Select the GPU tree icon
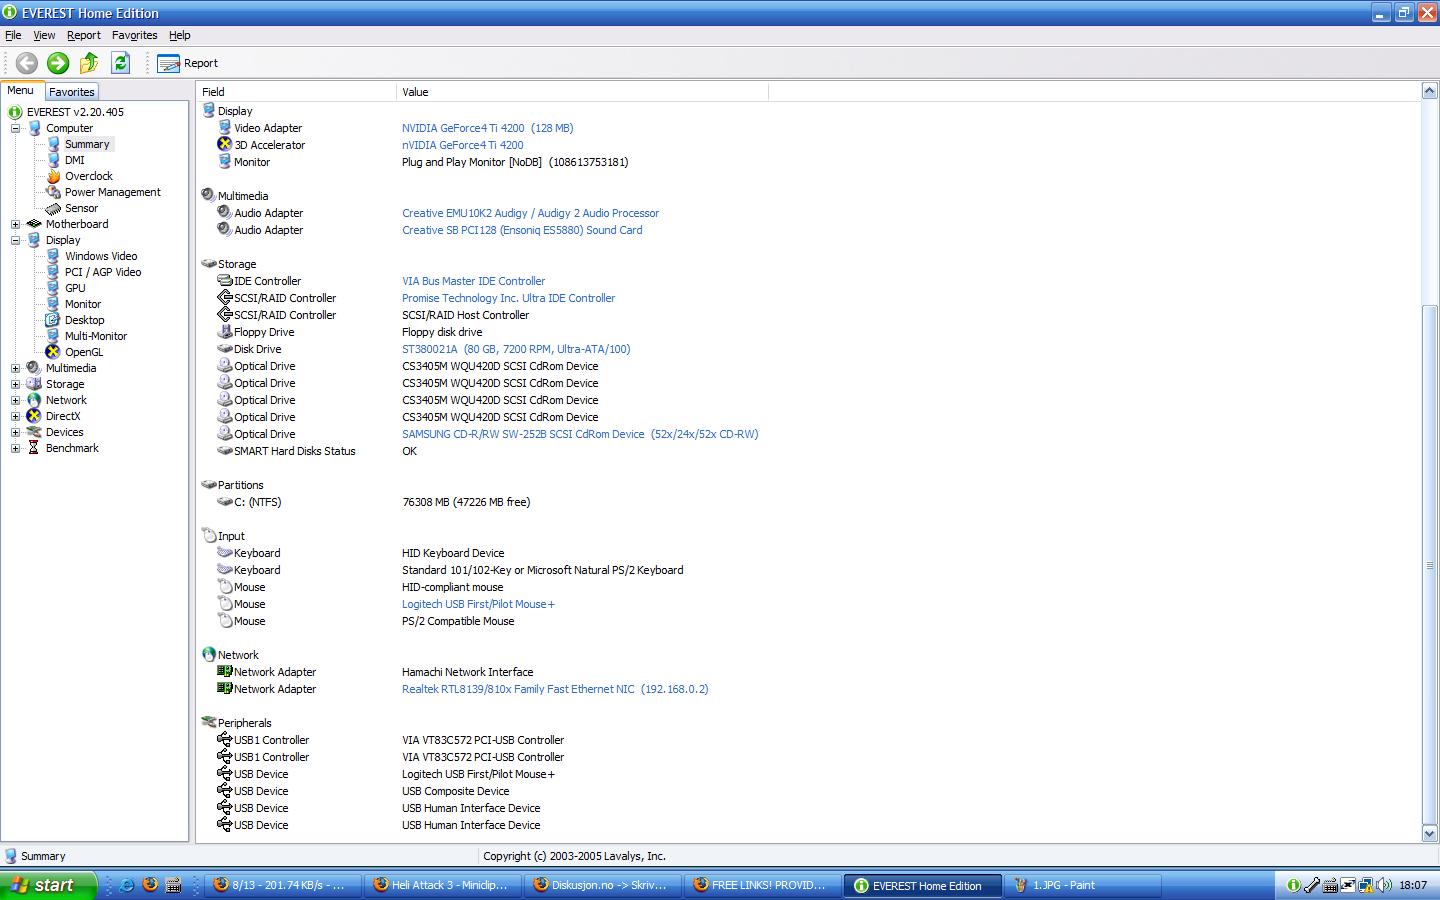 [x=53, y=288]
